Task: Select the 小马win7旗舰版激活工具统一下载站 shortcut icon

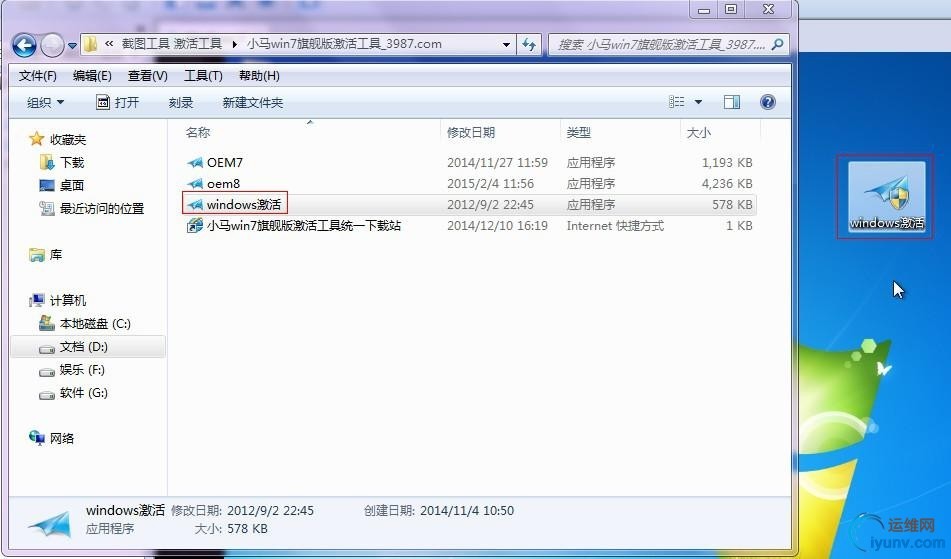Action: pos(195,226)
